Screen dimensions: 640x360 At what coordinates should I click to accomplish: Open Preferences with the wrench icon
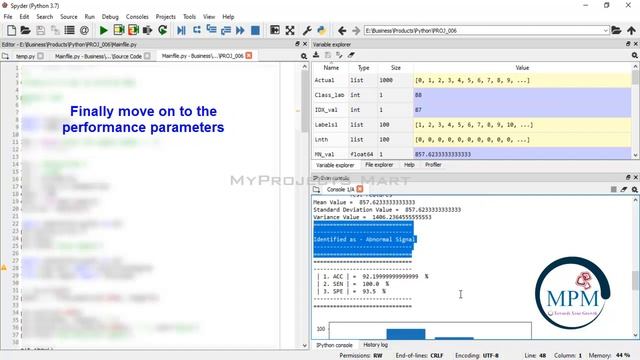[307, 30]
